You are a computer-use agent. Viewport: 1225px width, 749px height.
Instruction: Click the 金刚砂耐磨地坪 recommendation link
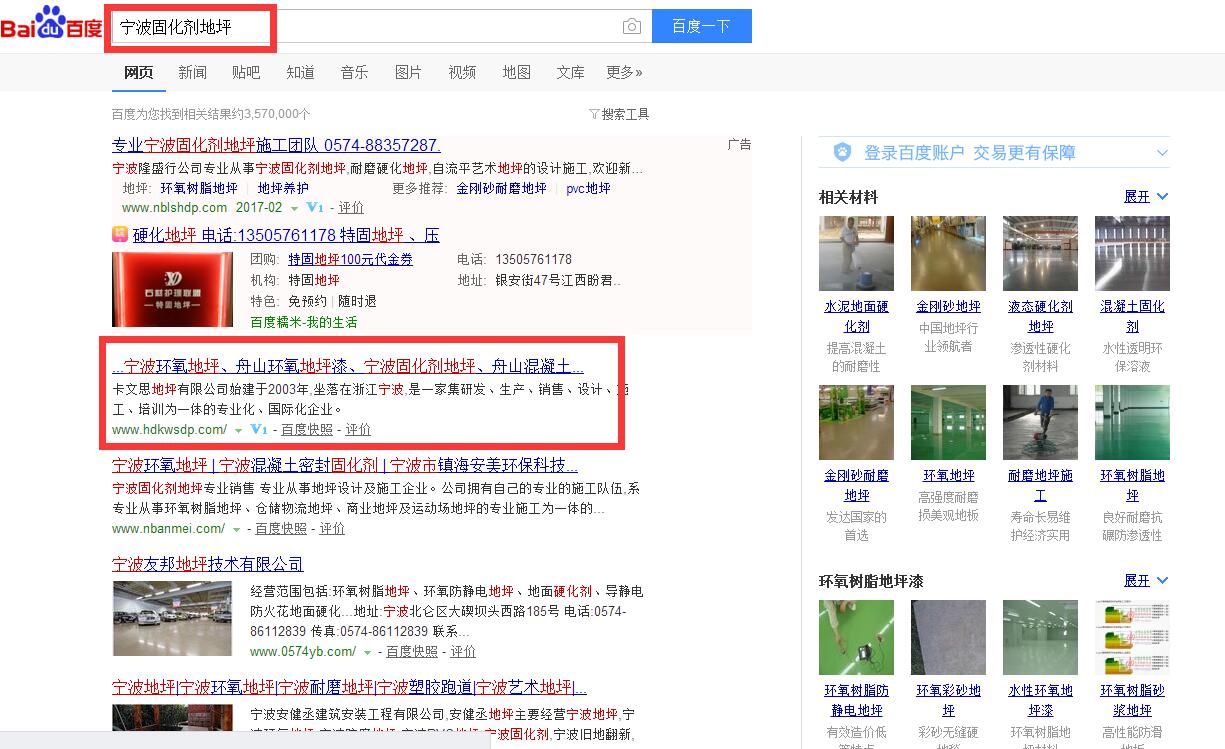[x=502, y=188]
